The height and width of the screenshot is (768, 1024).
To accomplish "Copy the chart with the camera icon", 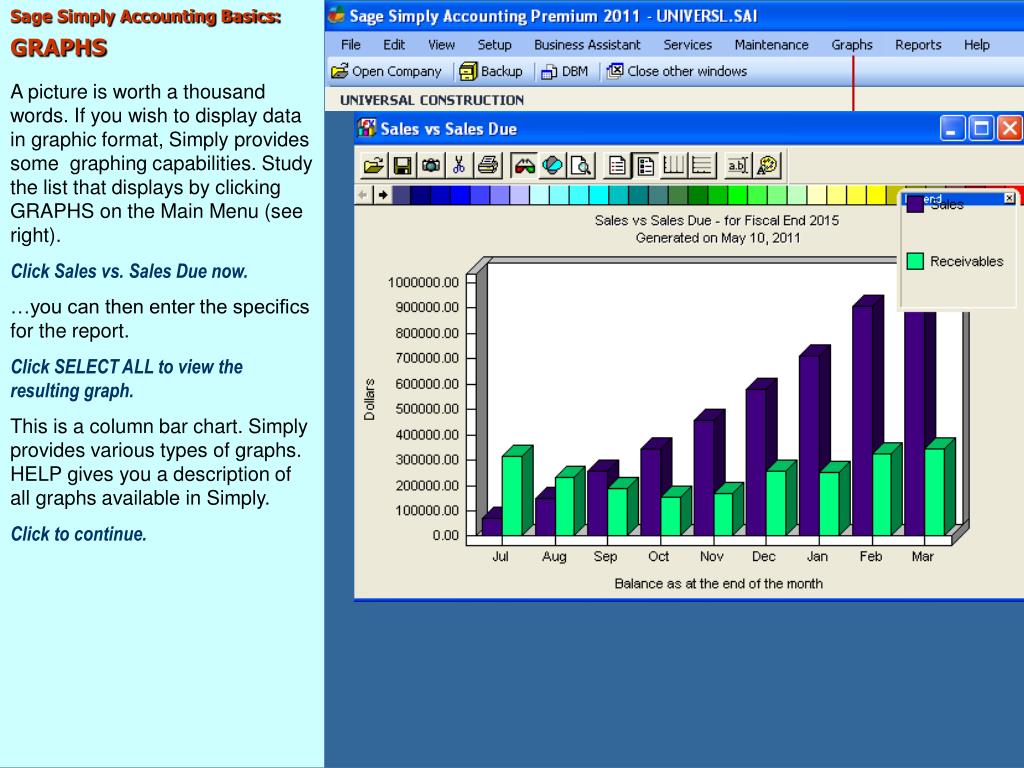I will pos(430,165).
